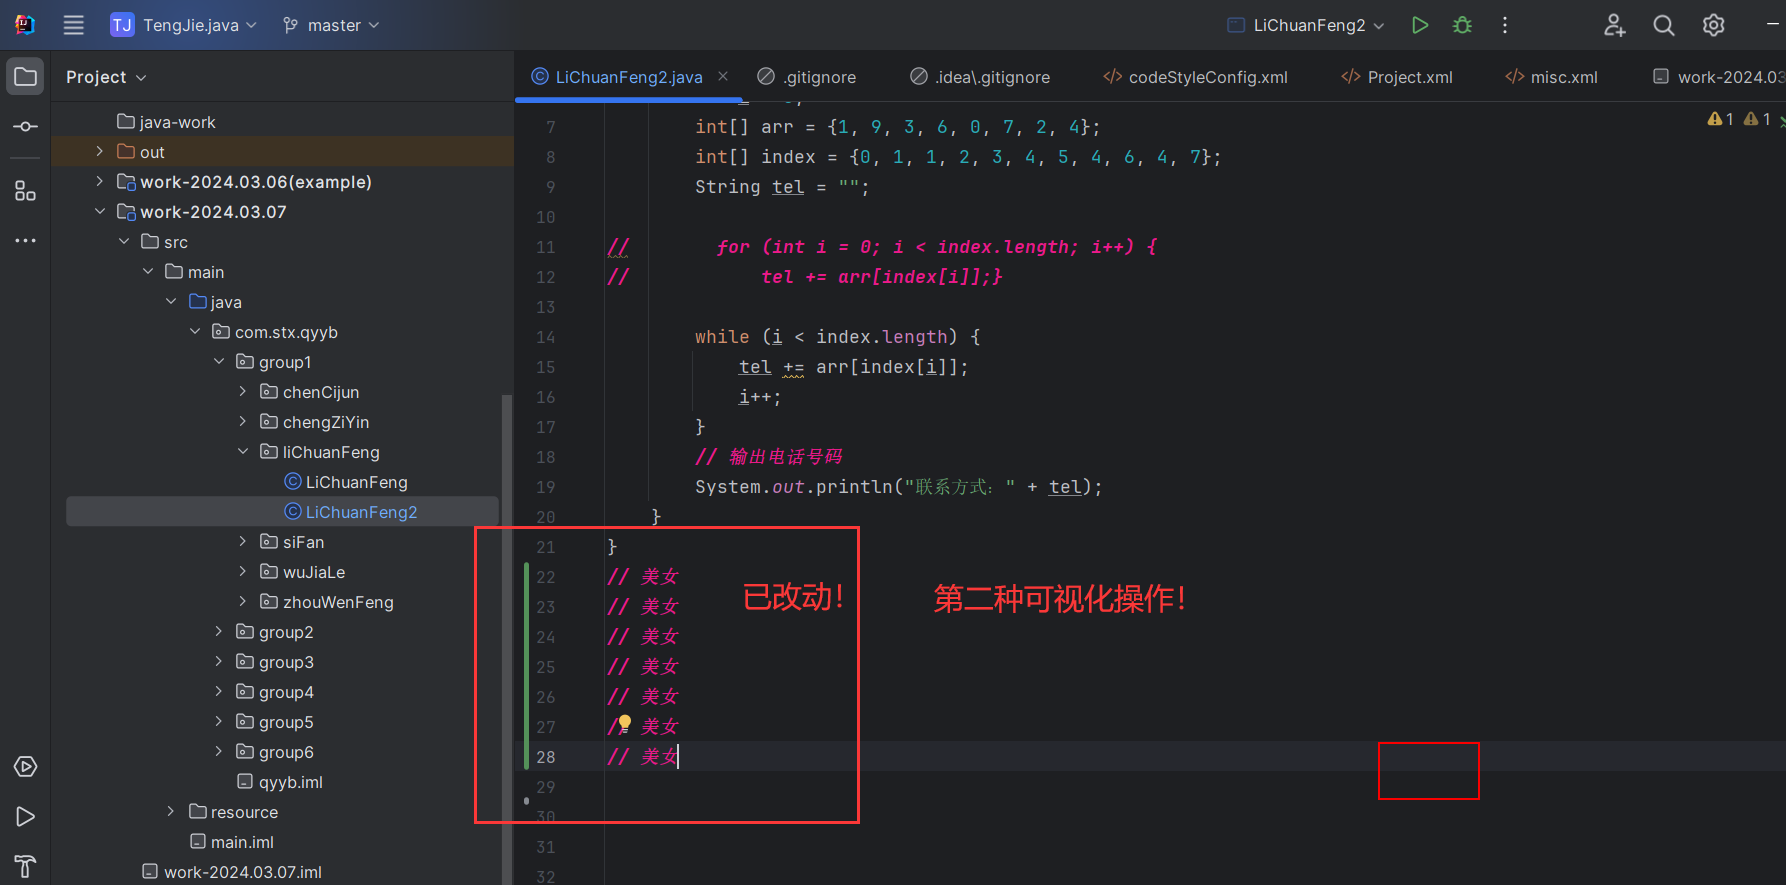Collapse the java source folder
Image resolution: width=1786 pixels, height=885 pixels.
coord(171,301)
